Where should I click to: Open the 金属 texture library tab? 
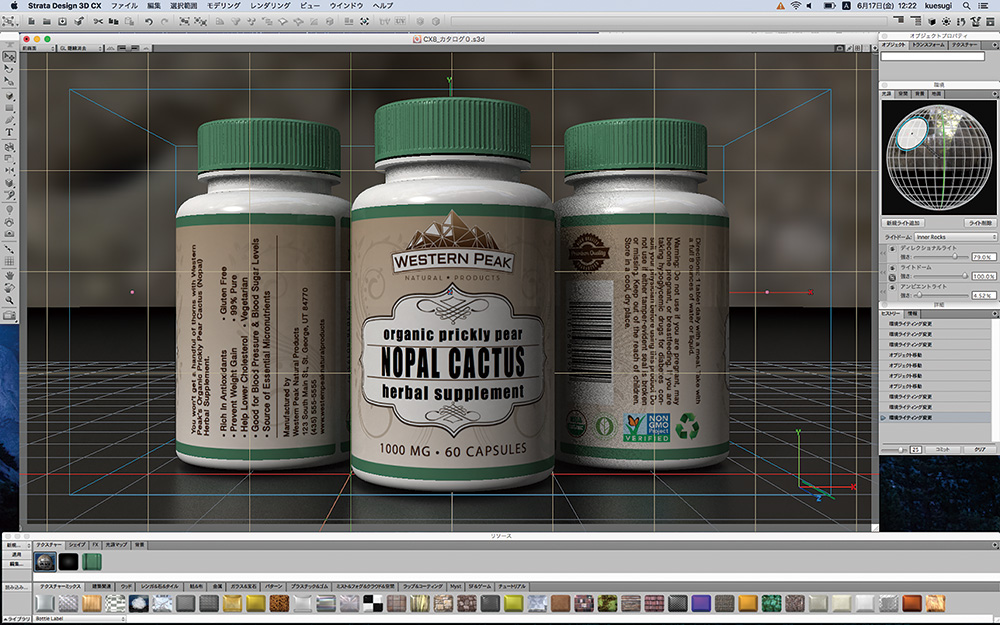click(x=217, y=586)
